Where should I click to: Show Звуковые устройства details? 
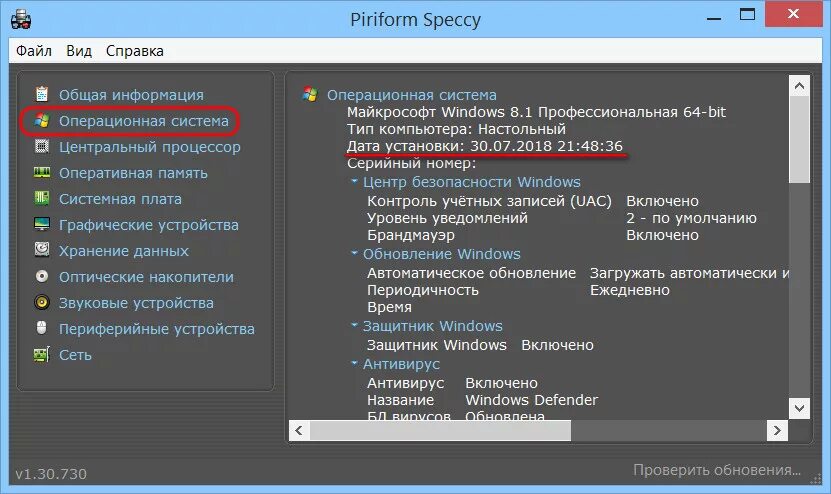[136, 303]
